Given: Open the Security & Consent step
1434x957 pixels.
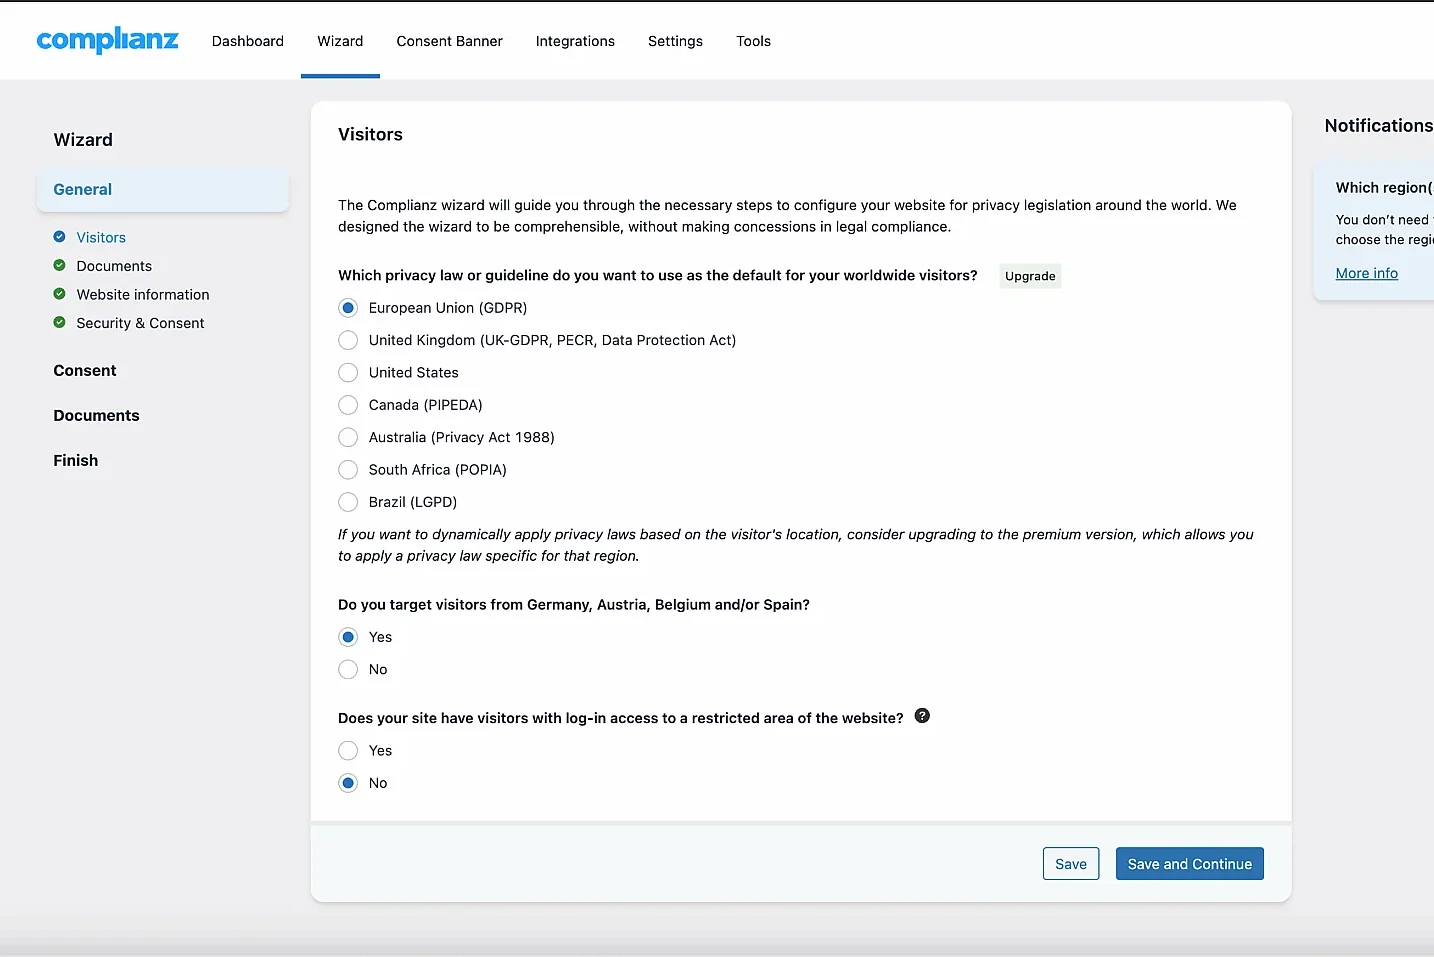Looking at the screenshot, I should 140,323.
